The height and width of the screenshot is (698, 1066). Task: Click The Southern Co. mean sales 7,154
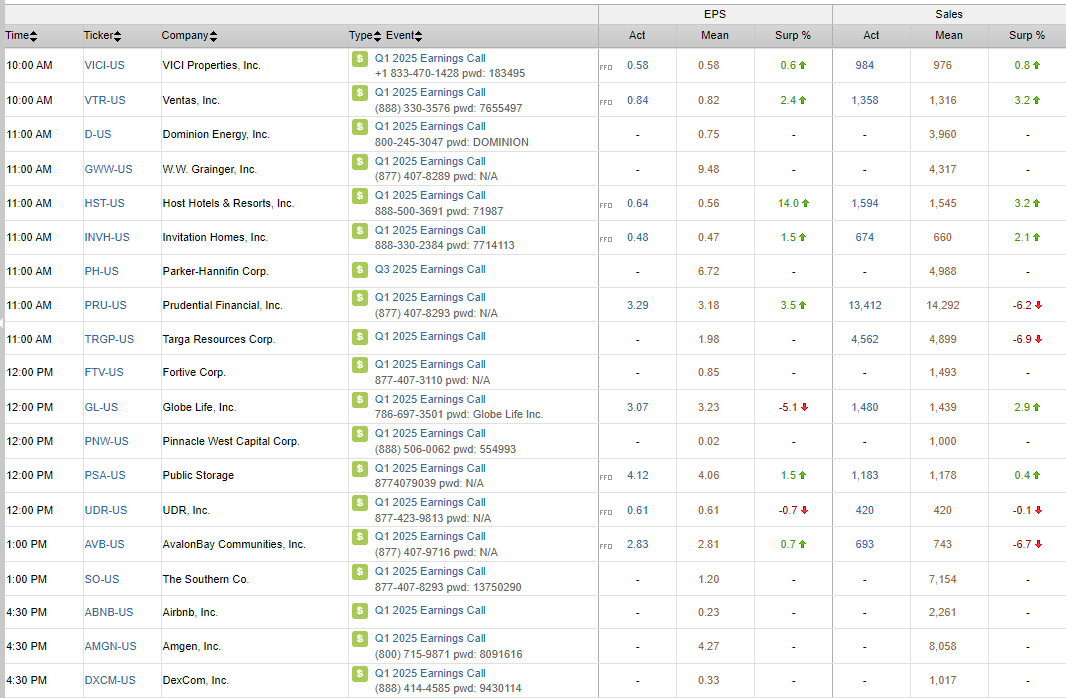pos(942,579)
